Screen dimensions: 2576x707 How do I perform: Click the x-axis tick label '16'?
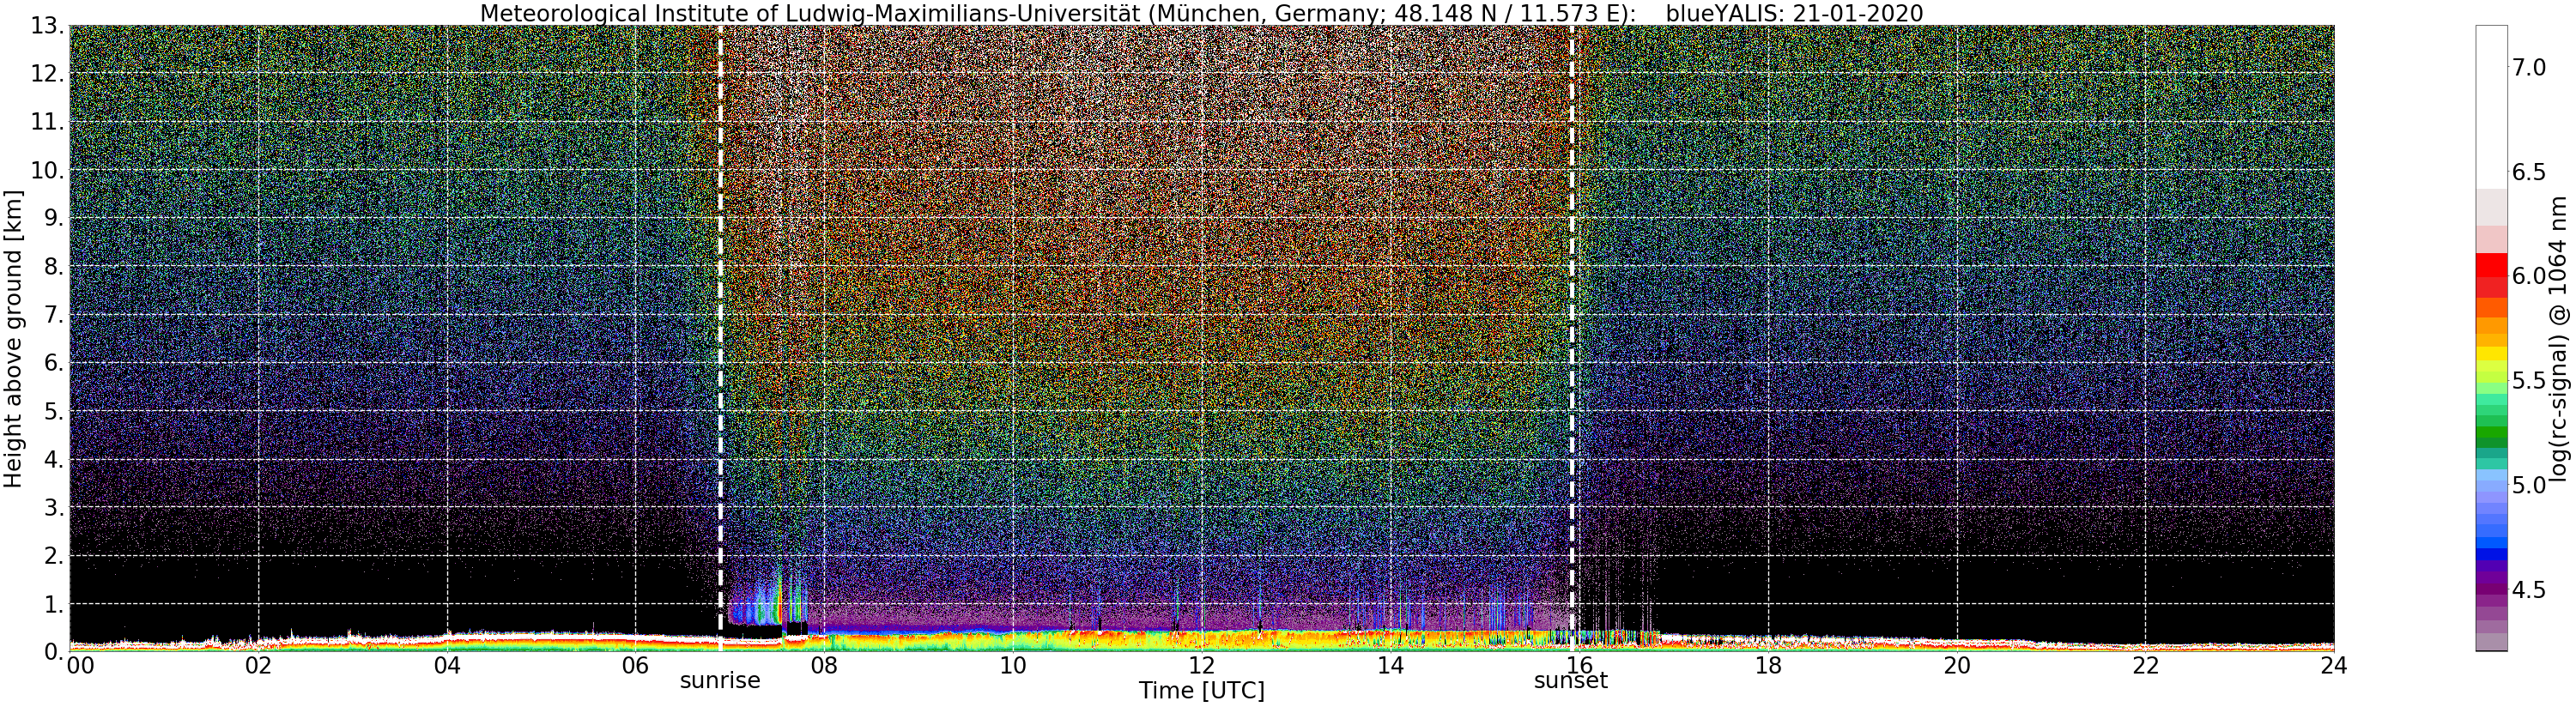1579,666
